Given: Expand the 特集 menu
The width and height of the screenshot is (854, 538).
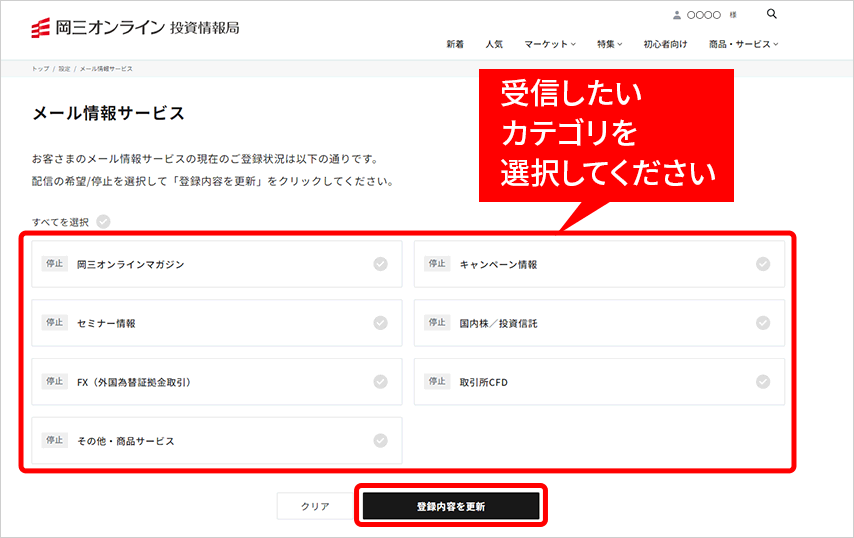Looking at the screenshot, I should 609,44.
